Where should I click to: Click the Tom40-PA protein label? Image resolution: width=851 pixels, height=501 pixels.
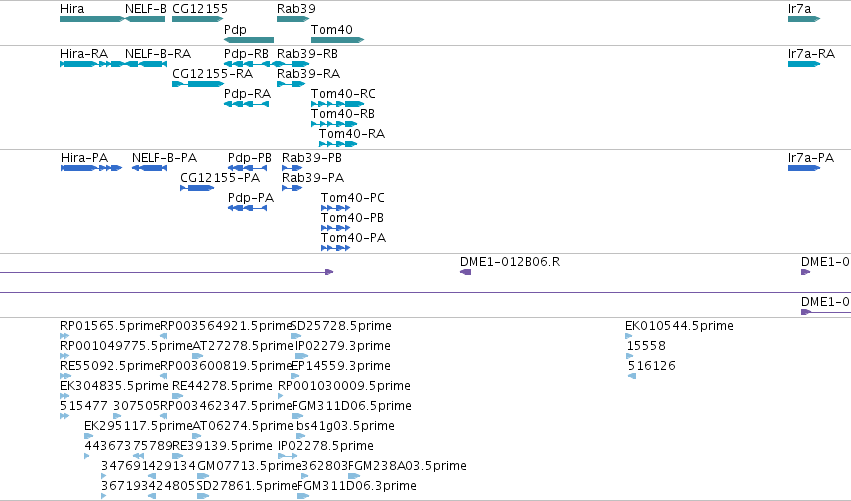coord(353,238)
